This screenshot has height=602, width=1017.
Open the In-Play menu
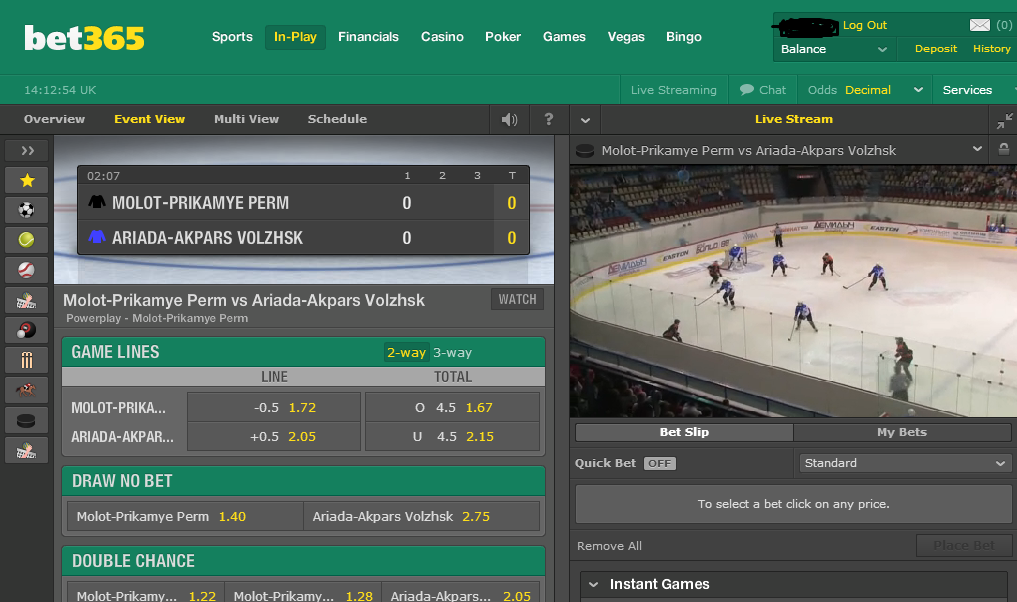[295, 37]
